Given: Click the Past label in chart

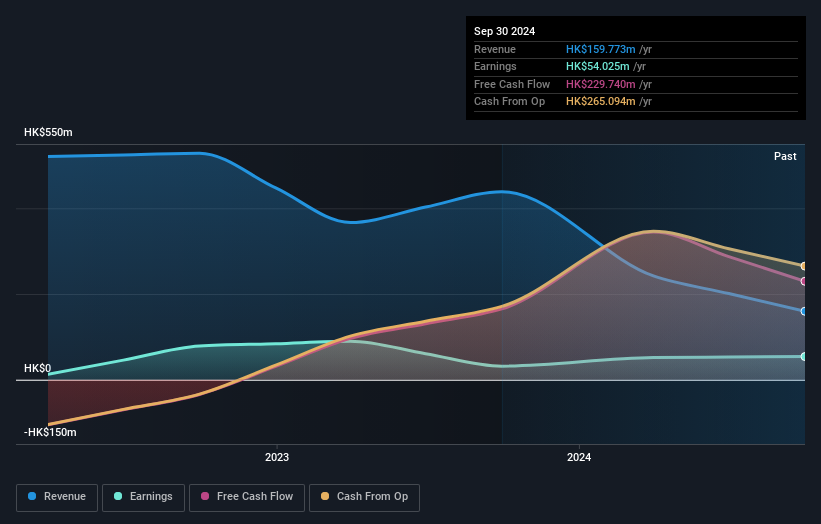Looking at the screenshot, I should (785, 156).
